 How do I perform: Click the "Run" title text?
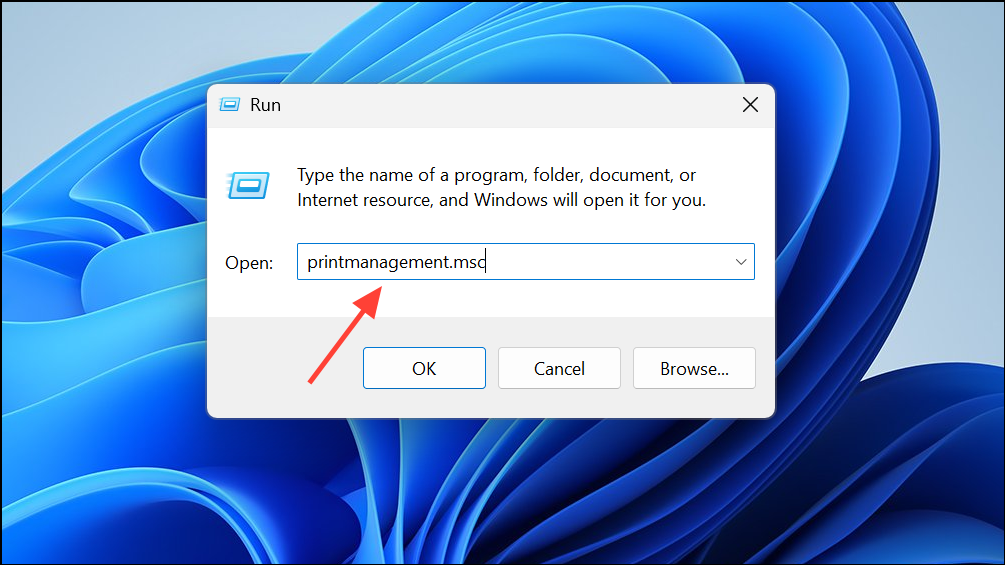[265, 104]
